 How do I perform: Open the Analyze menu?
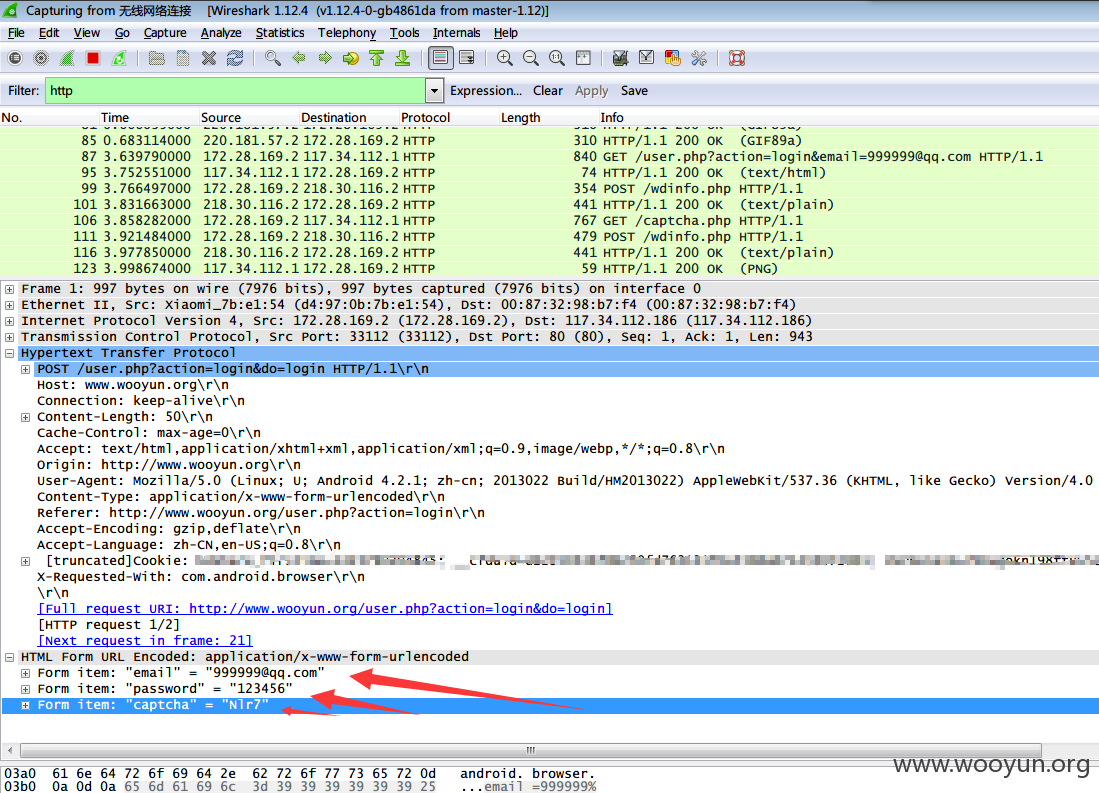(x=221, y=33)
